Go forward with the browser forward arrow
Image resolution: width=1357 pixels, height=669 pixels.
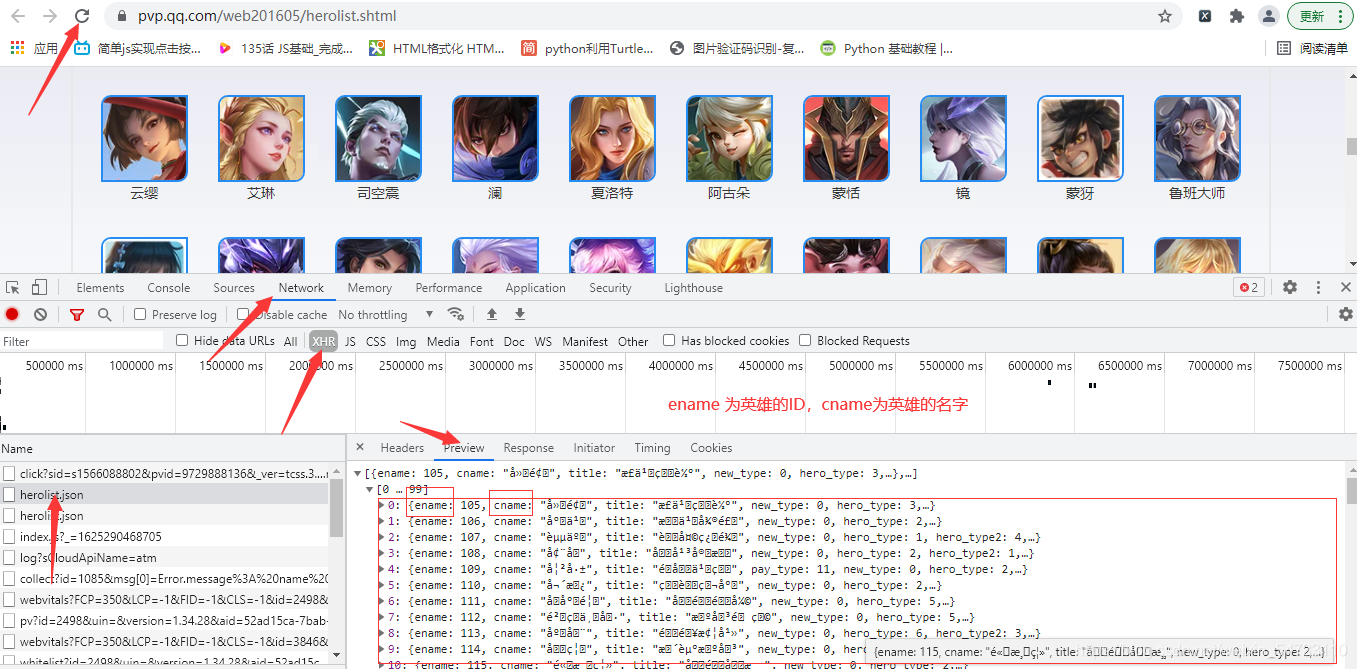click(x=51, y=16)
